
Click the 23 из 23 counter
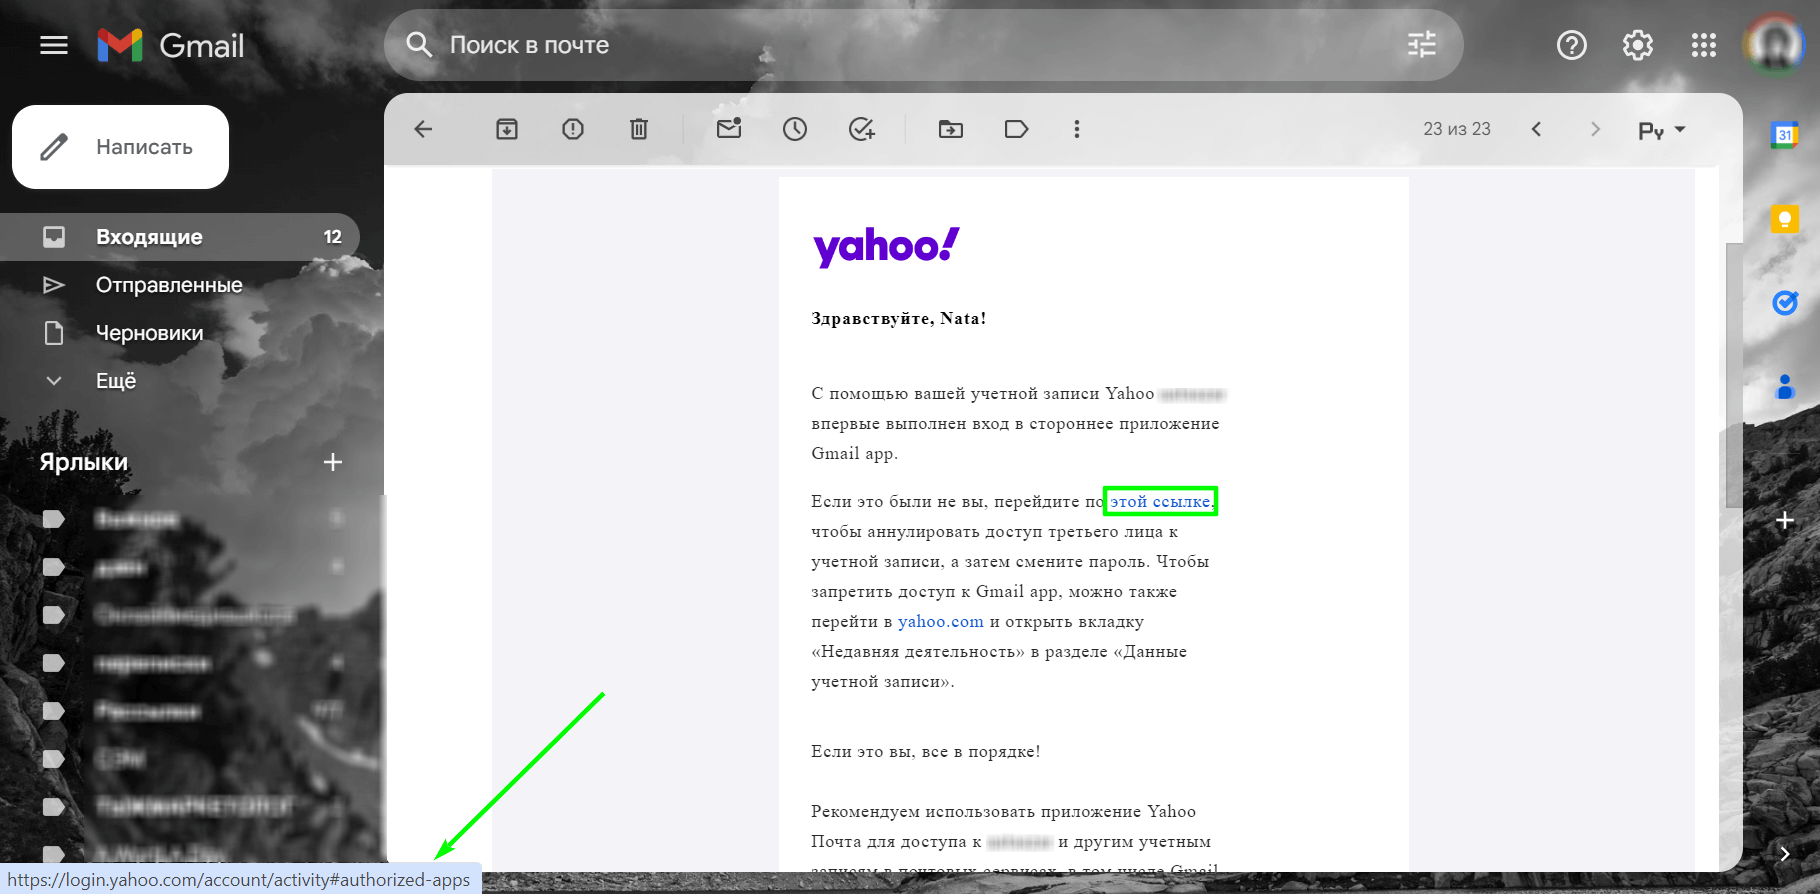[x=1457, y=129]
